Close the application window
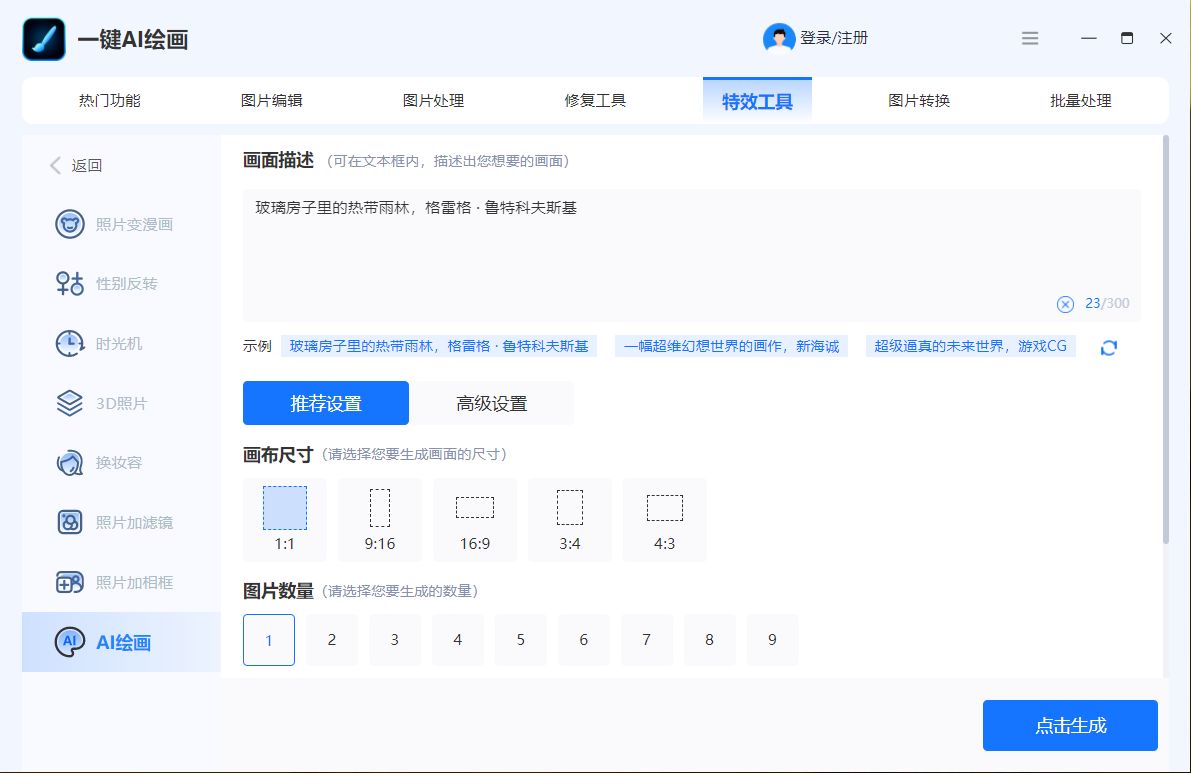This screenshot has width=1191, height=773. click(1166, 38)
